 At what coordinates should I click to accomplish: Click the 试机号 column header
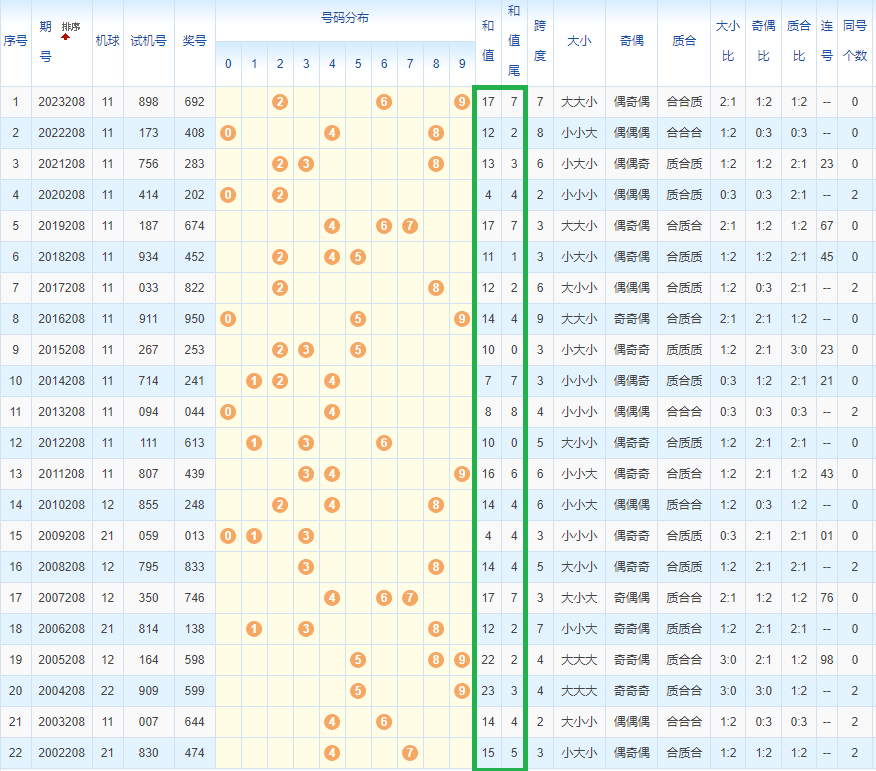point(148,42)
